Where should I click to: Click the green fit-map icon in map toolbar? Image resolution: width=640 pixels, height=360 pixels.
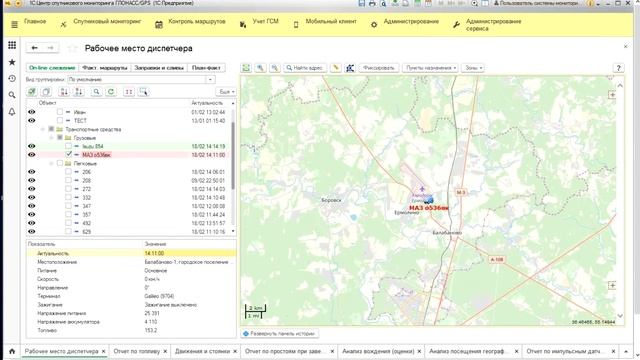point(246,68)
